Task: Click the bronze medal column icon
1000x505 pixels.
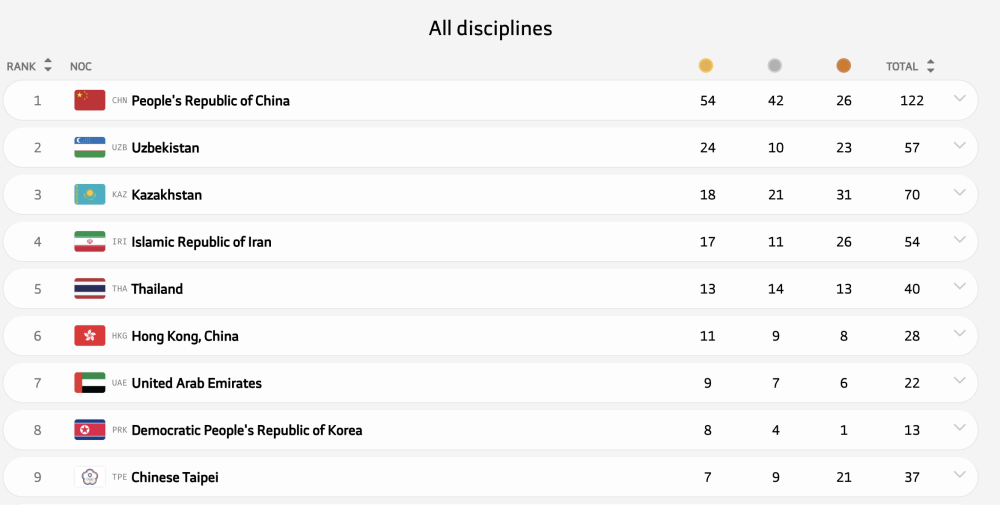Action: click(844, 66)
